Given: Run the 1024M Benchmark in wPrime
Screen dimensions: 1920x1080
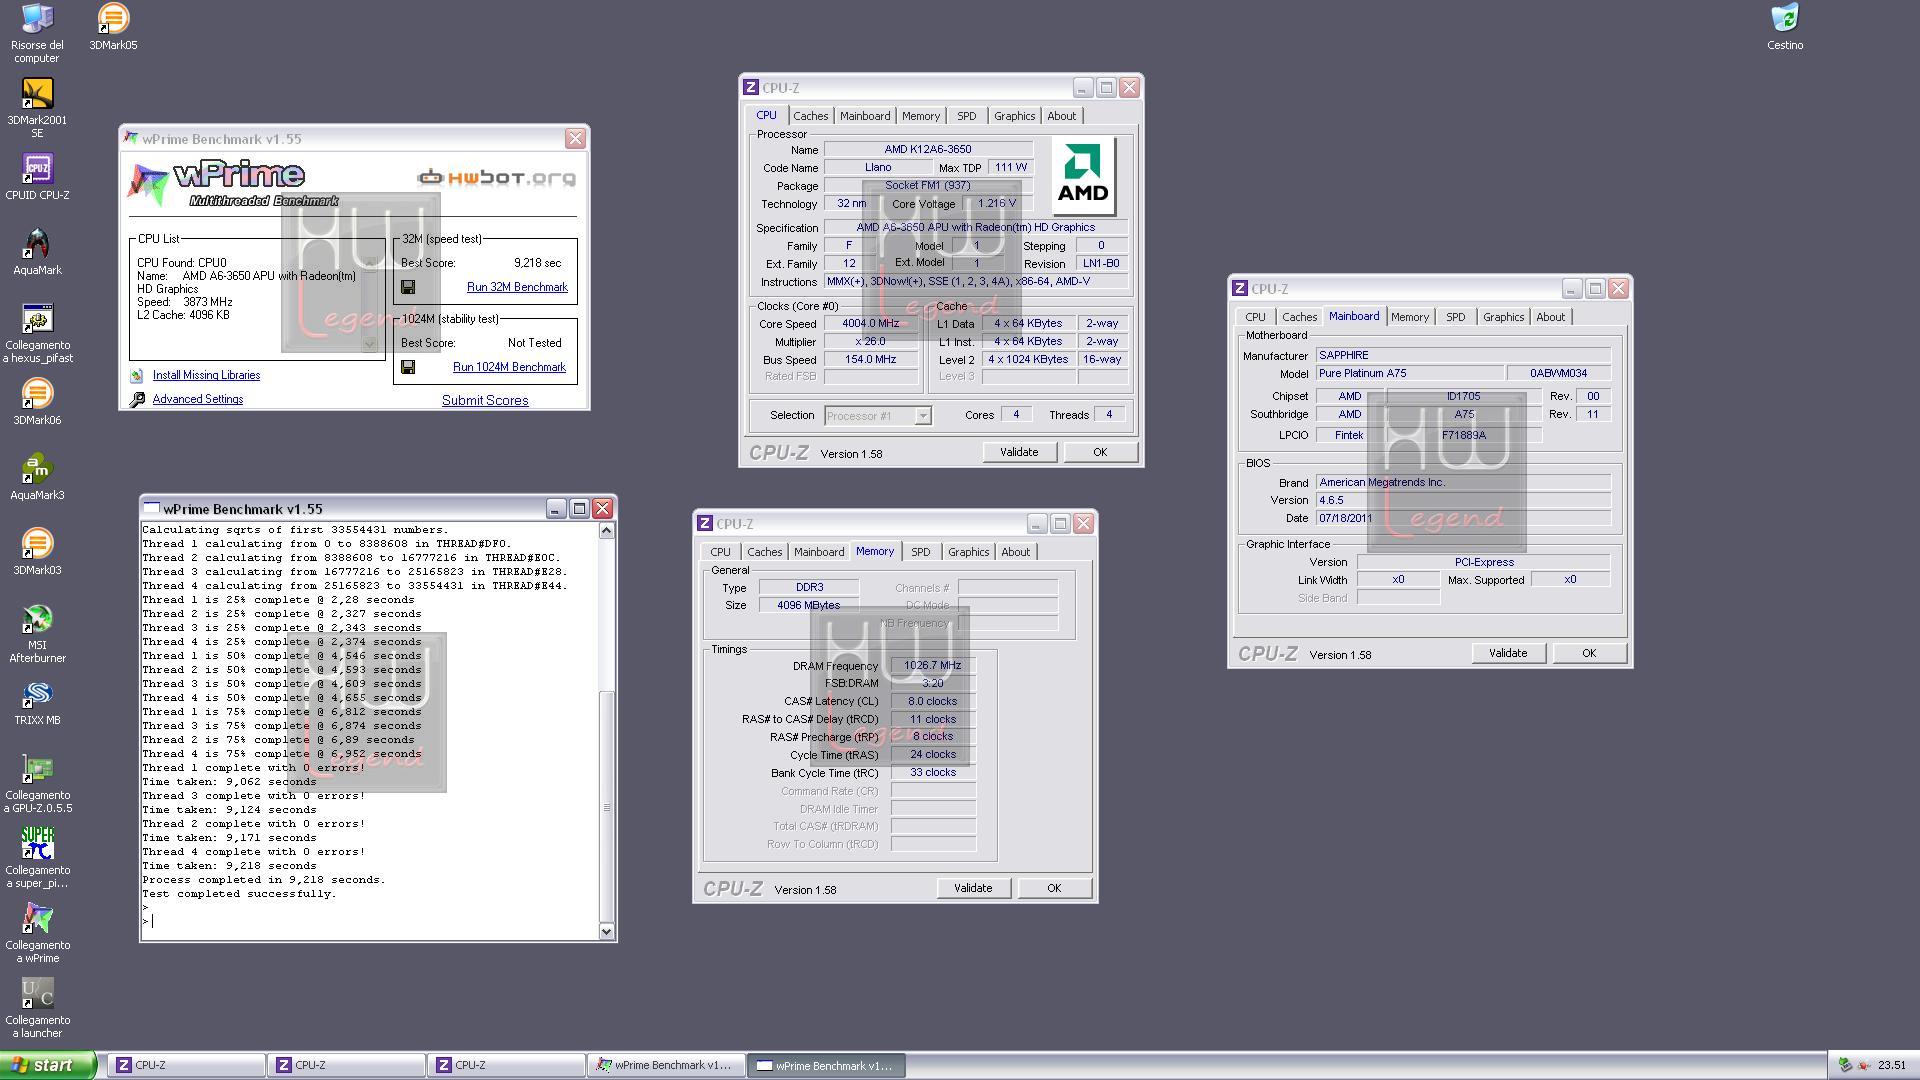Looking at the screenshot, I should click(x=509, y=367).
